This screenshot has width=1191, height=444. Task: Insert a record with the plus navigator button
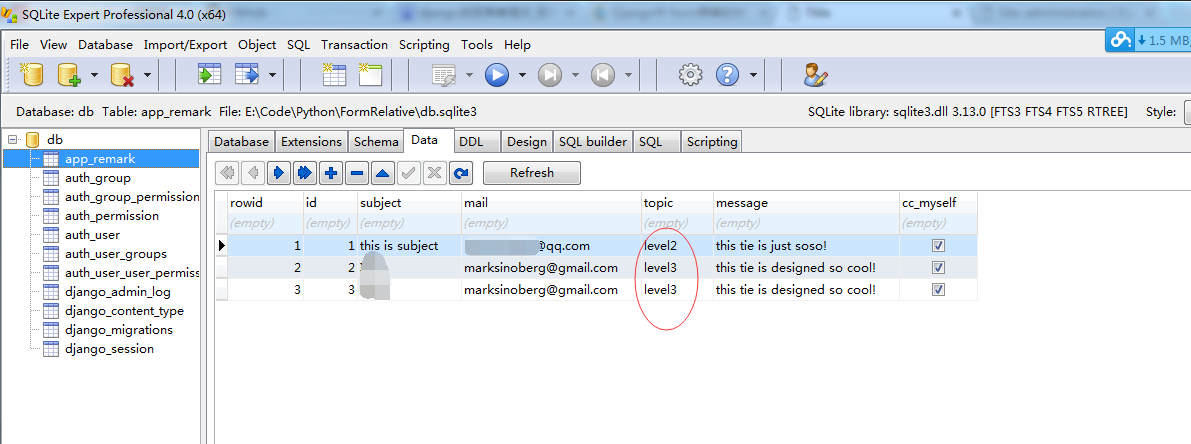click(x=331, y=173)
